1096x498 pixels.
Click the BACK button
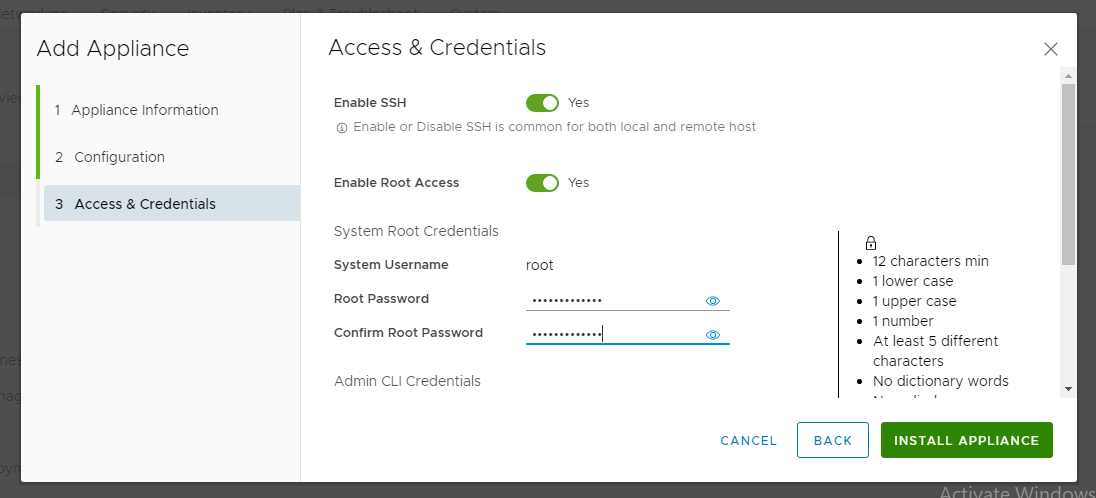(x=832, y=440)
